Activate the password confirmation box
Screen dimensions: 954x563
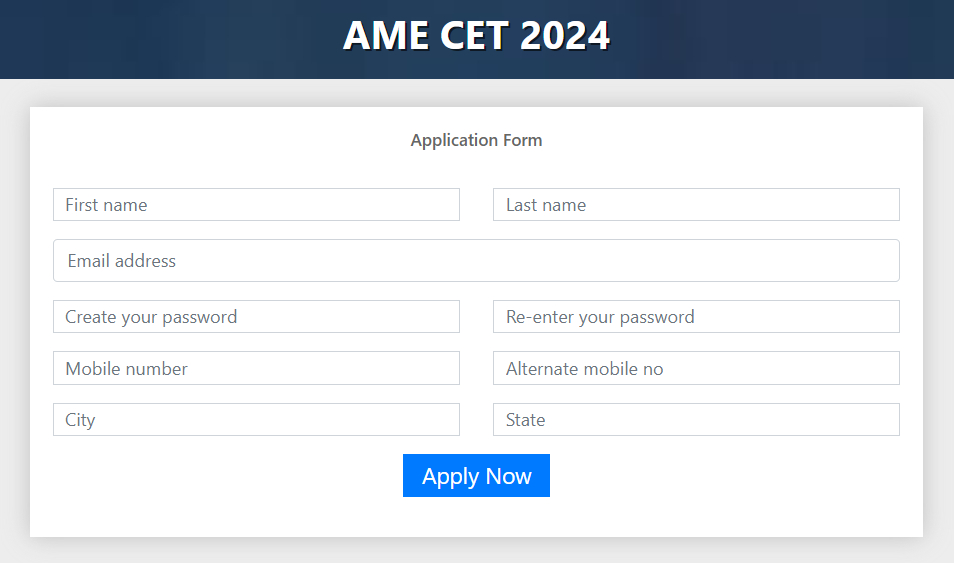coord(696,317)
